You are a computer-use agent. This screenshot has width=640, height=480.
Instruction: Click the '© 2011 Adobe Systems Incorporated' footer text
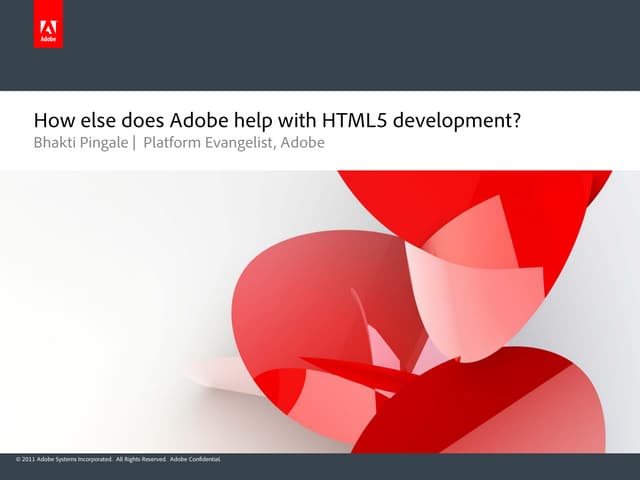(x=64, y=459)
